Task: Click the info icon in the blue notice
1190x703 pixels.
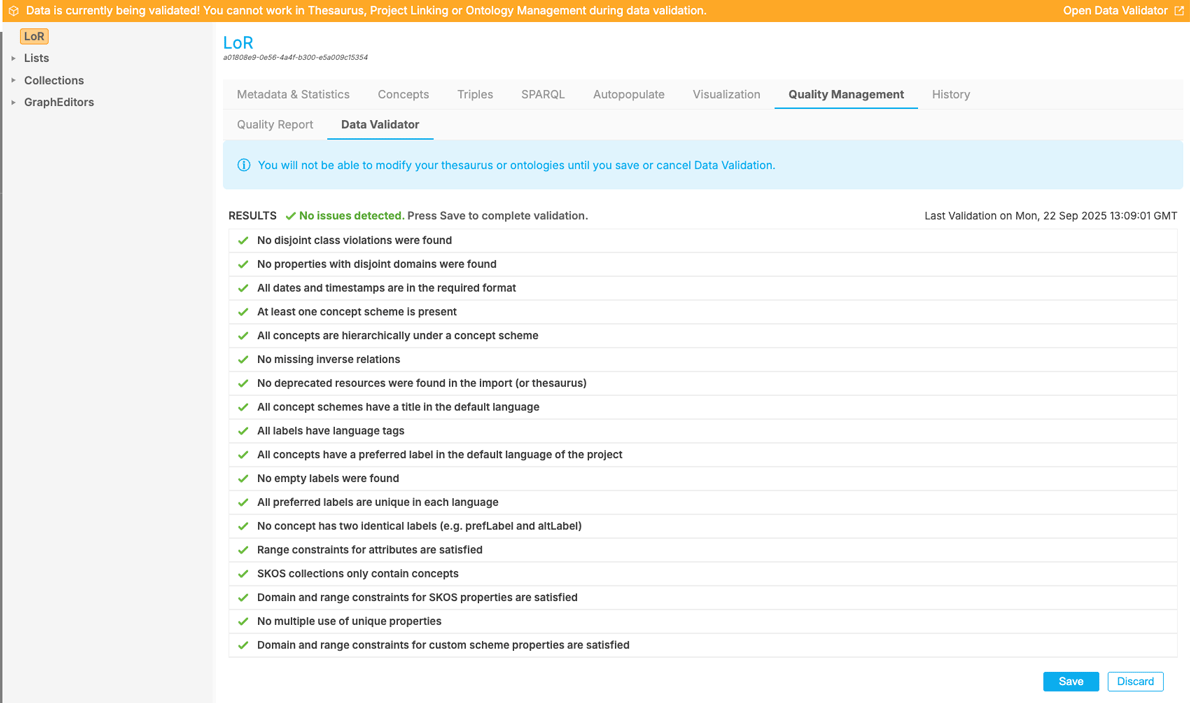Action: tap(244, 164)
